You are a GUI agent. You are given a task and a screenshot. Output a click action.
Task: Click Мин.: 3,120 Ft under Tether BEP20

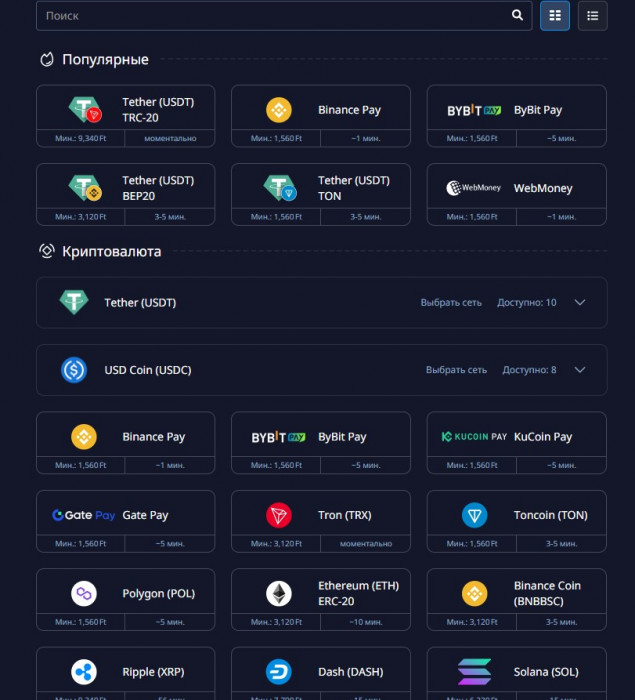pos(80,217)
